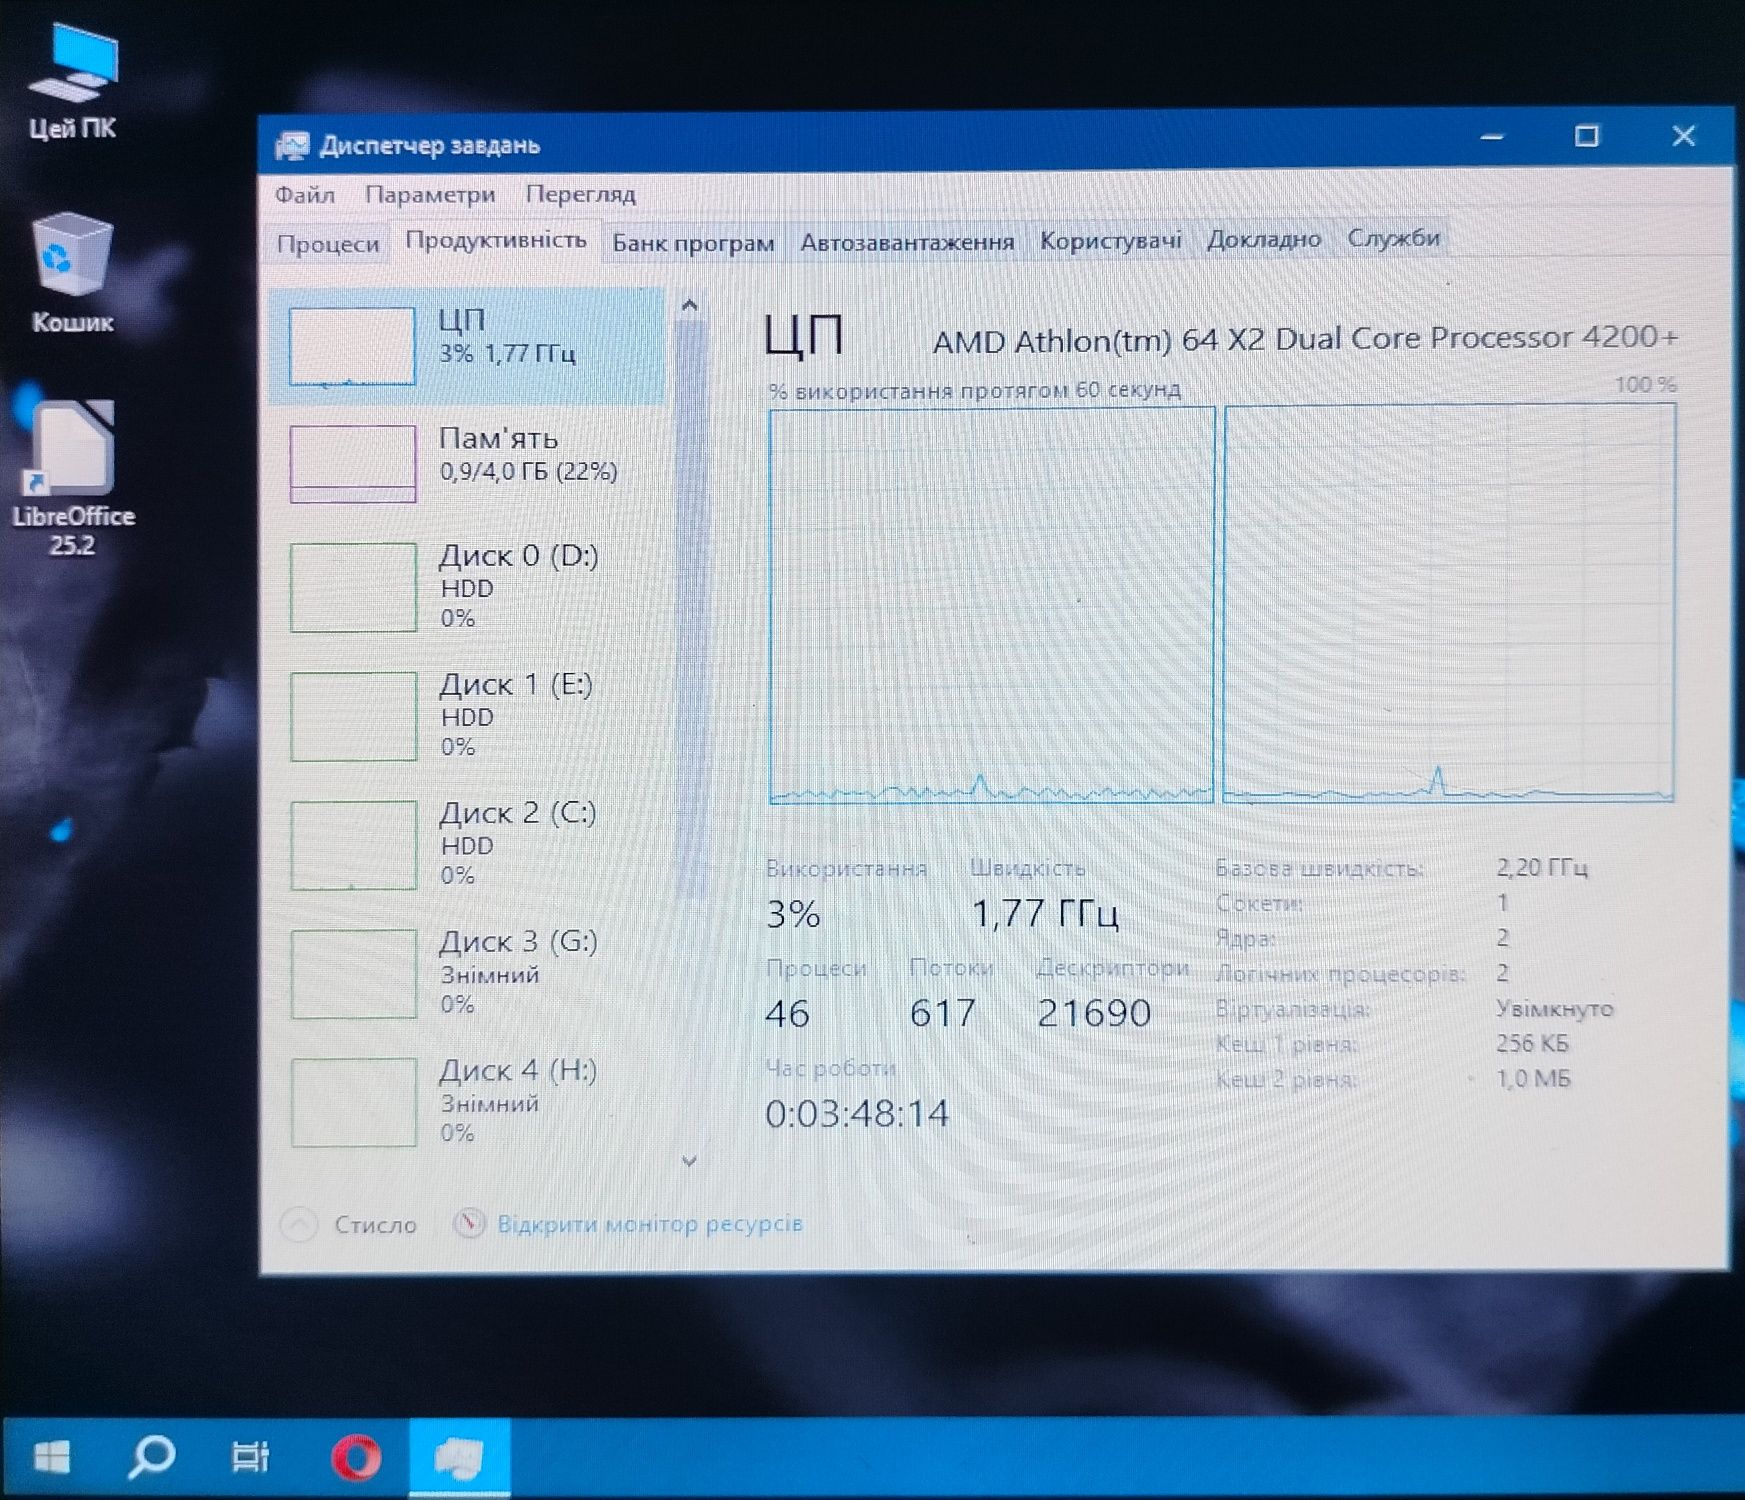Click the sidebar scroll-up arrow

689,306
